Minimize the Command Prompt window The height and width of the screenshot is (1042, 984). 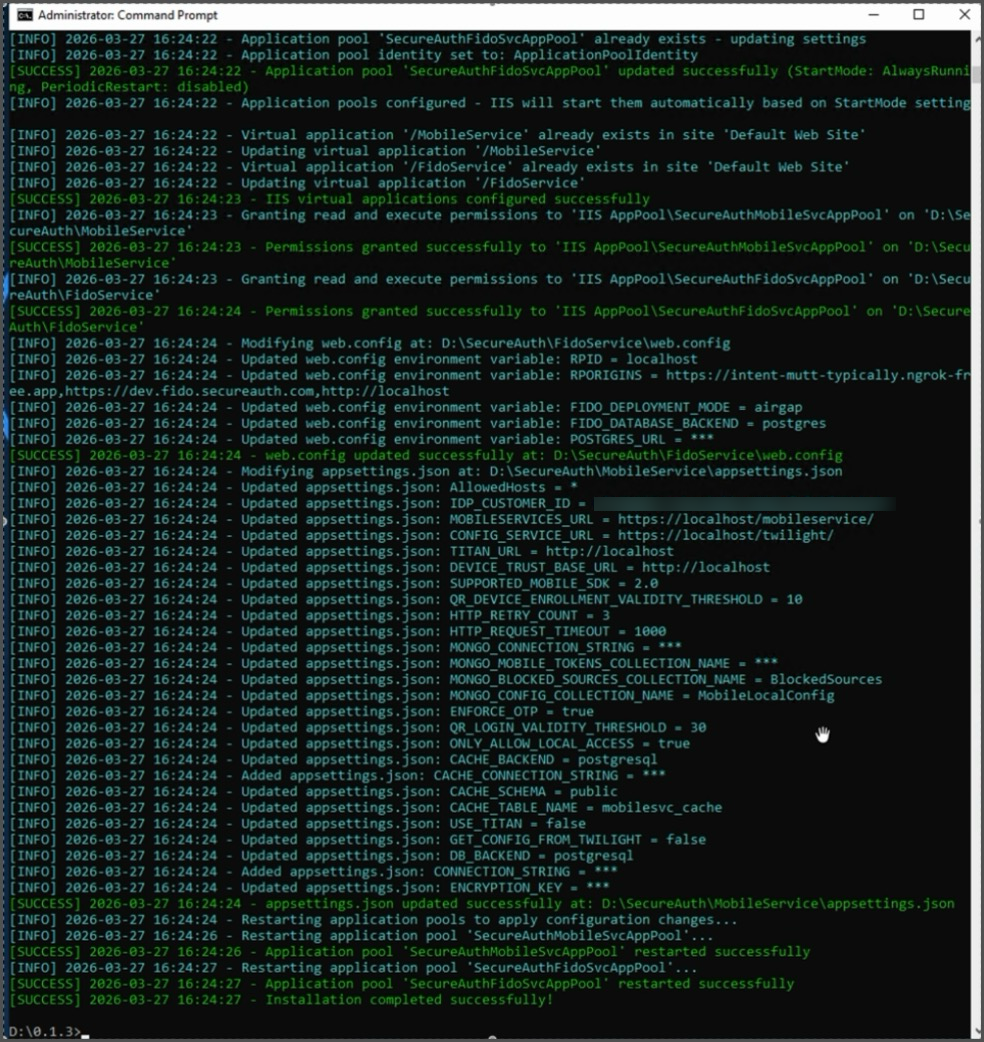coord(874,15)
